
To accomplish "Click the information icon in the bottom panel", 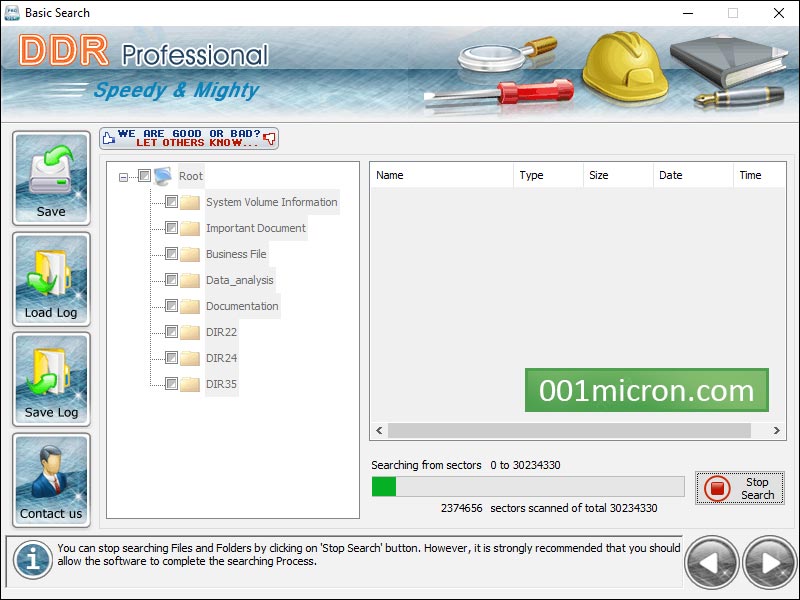I will [31, 561].
